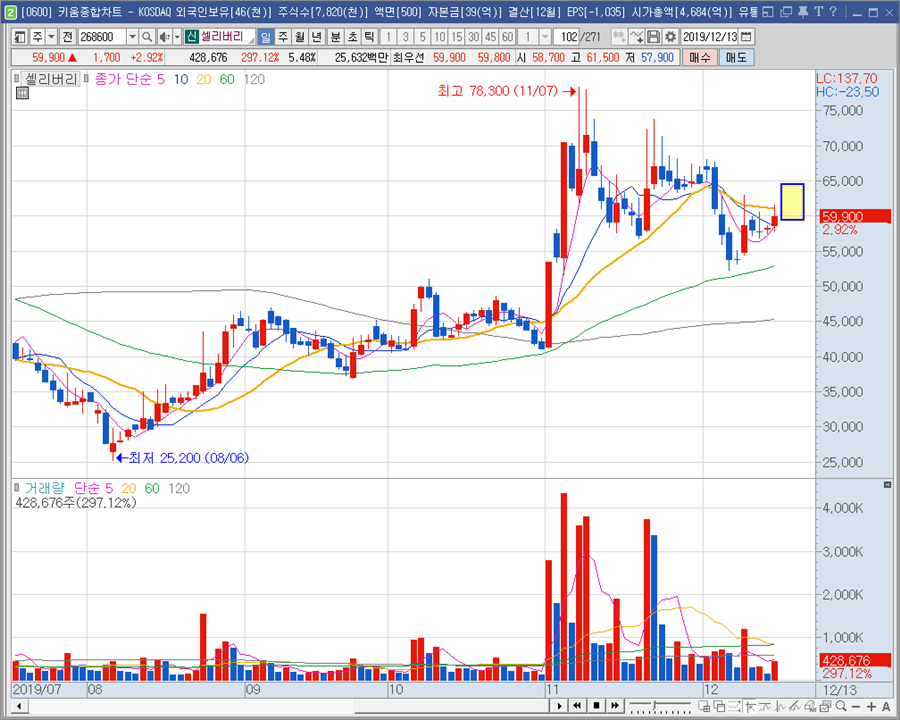Open the interval count dropdown arrow
The image size is (900, 720).
pos(545,37)
